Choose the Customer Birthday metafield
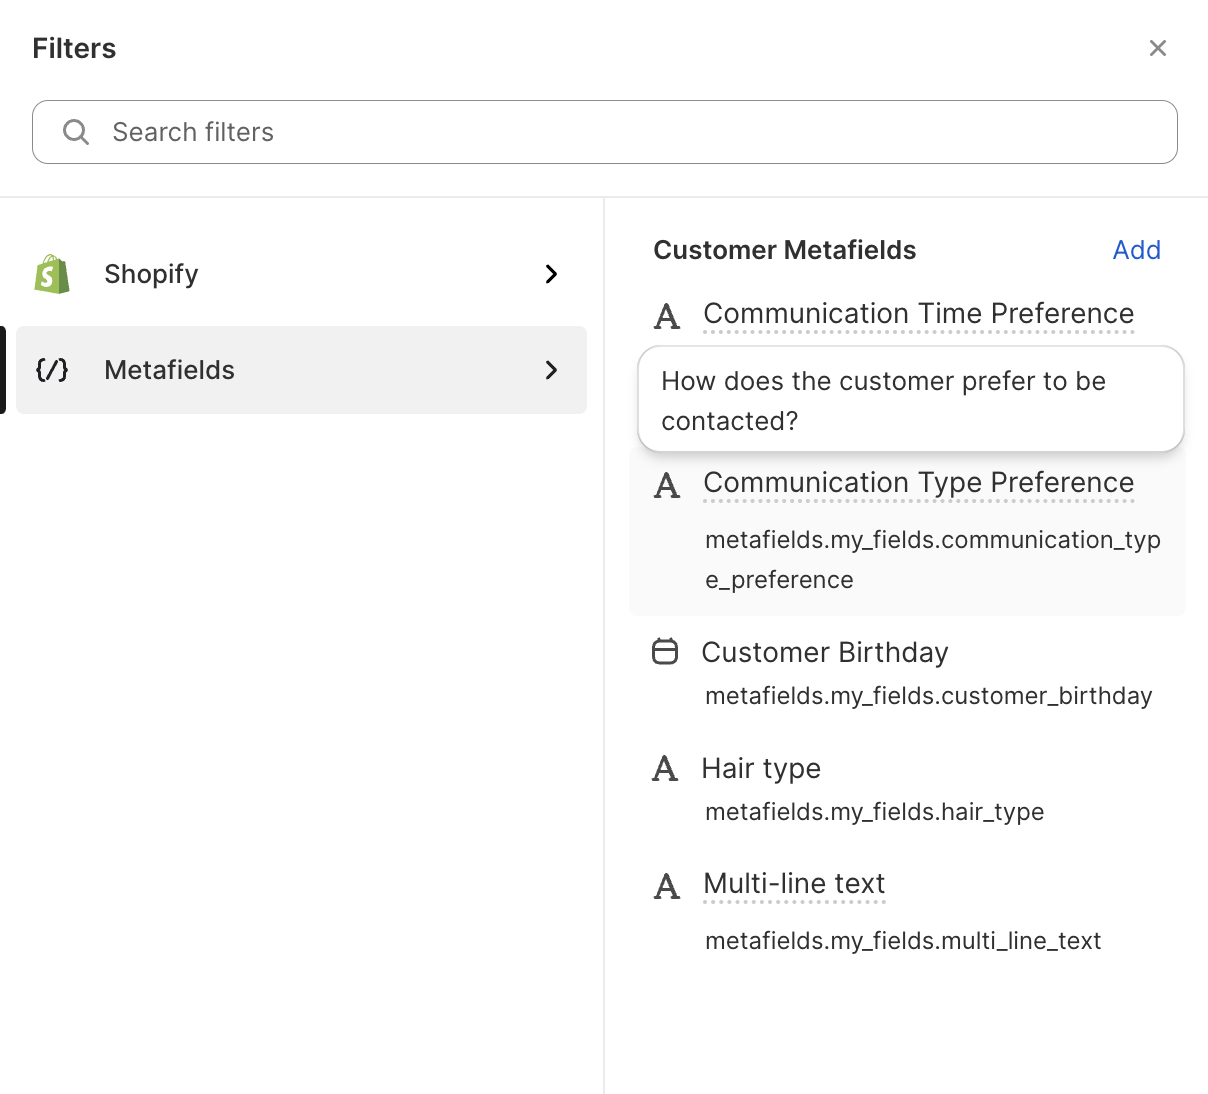This screenshot has height=1094, width=1208. point(825,652)
